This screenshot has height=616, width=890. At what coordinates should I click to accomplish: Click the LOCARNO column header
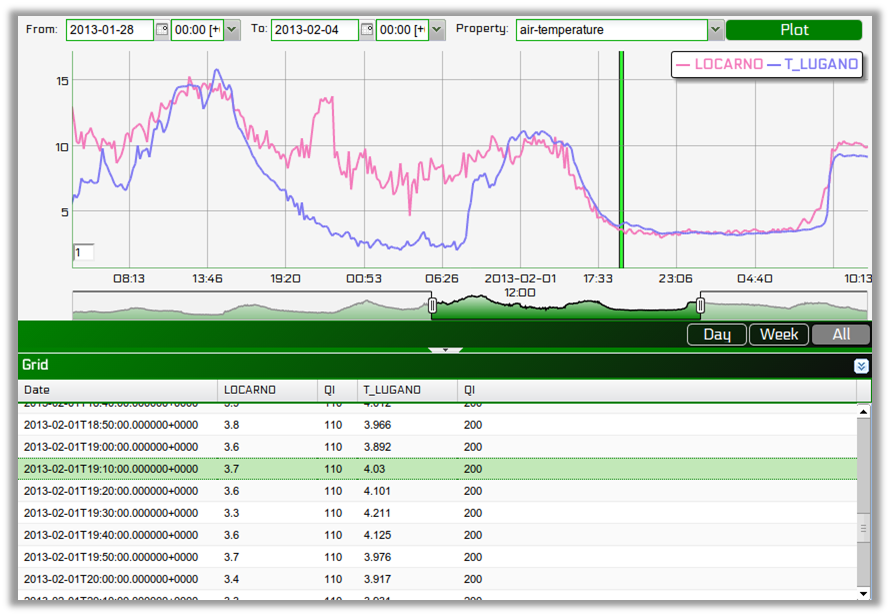(250, 390)
